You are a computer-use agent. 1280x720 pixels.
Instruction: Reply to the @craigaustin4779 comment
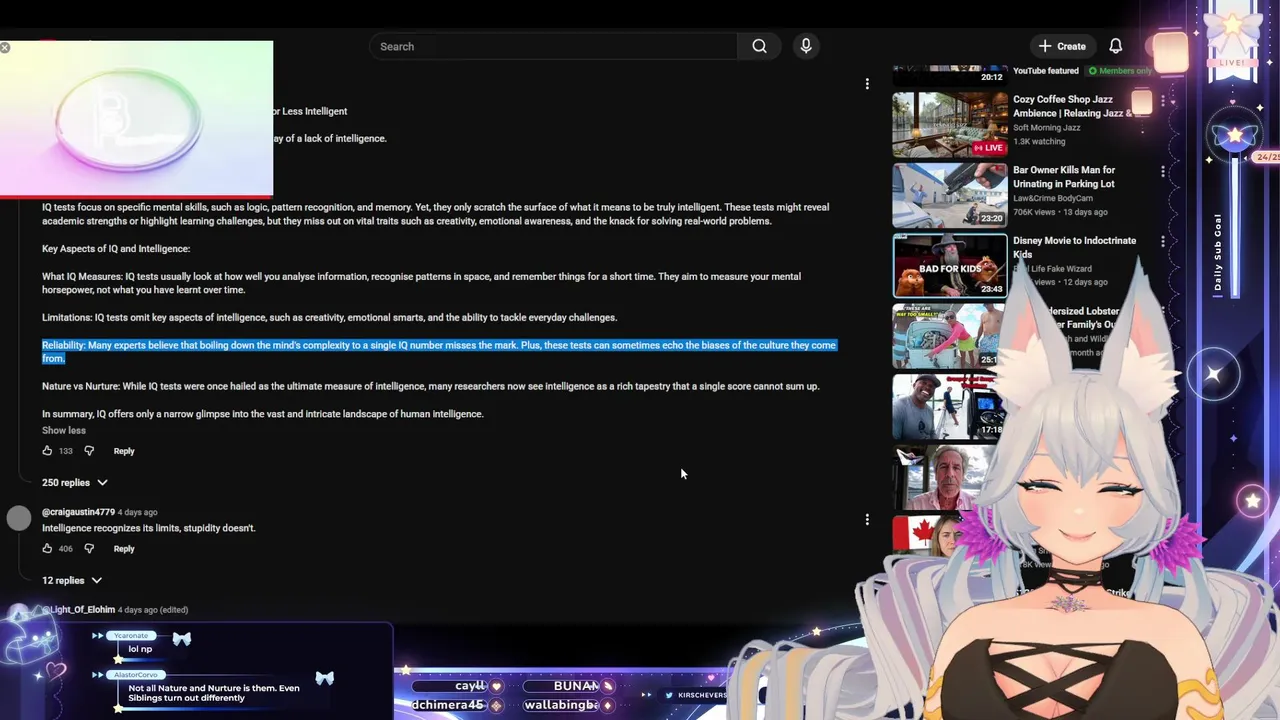click(x=124, y=549)
